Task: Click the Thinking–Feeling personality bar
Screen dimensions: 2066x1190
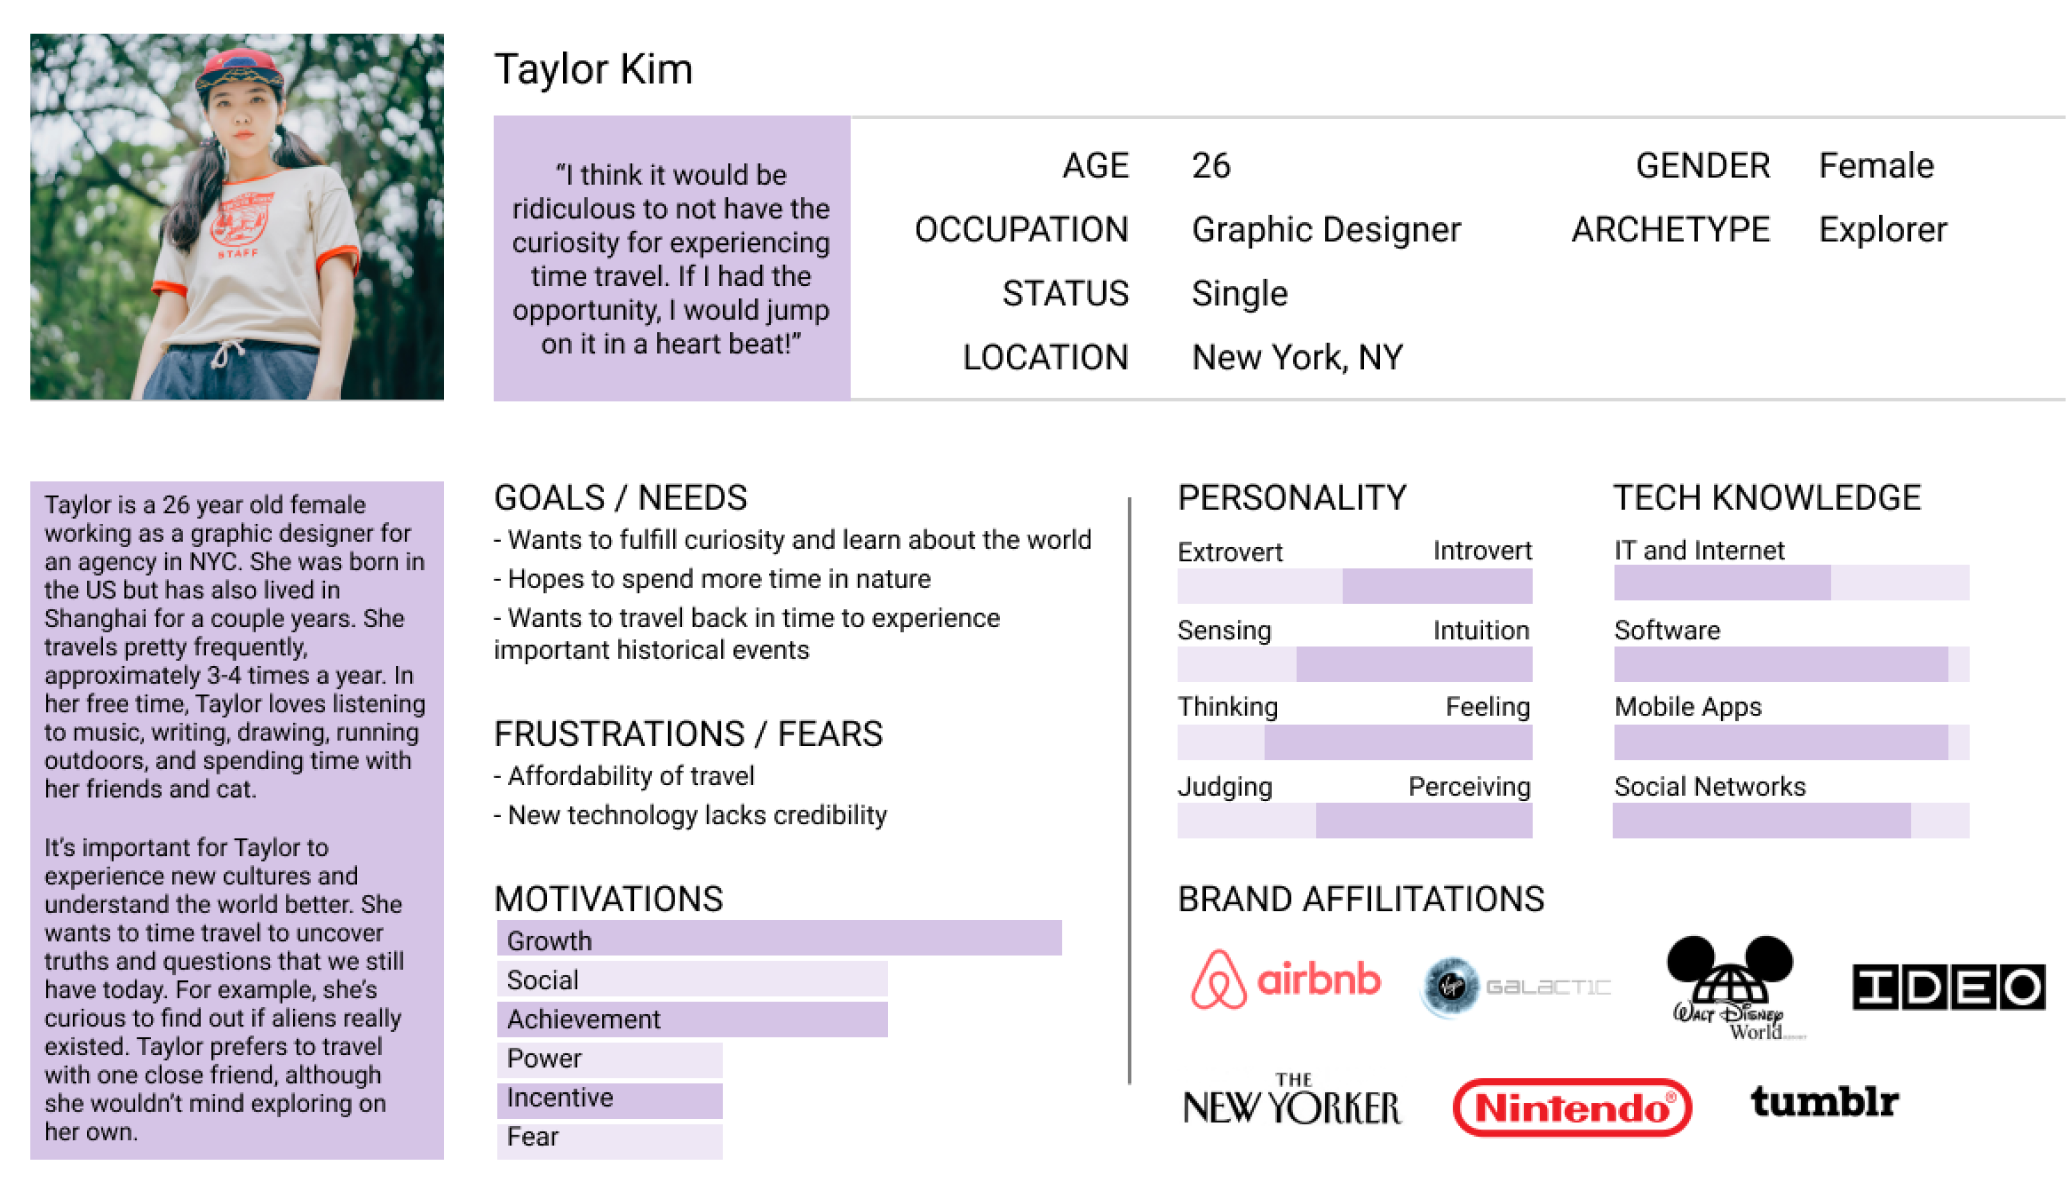Action: click(x=1354, y=742)
